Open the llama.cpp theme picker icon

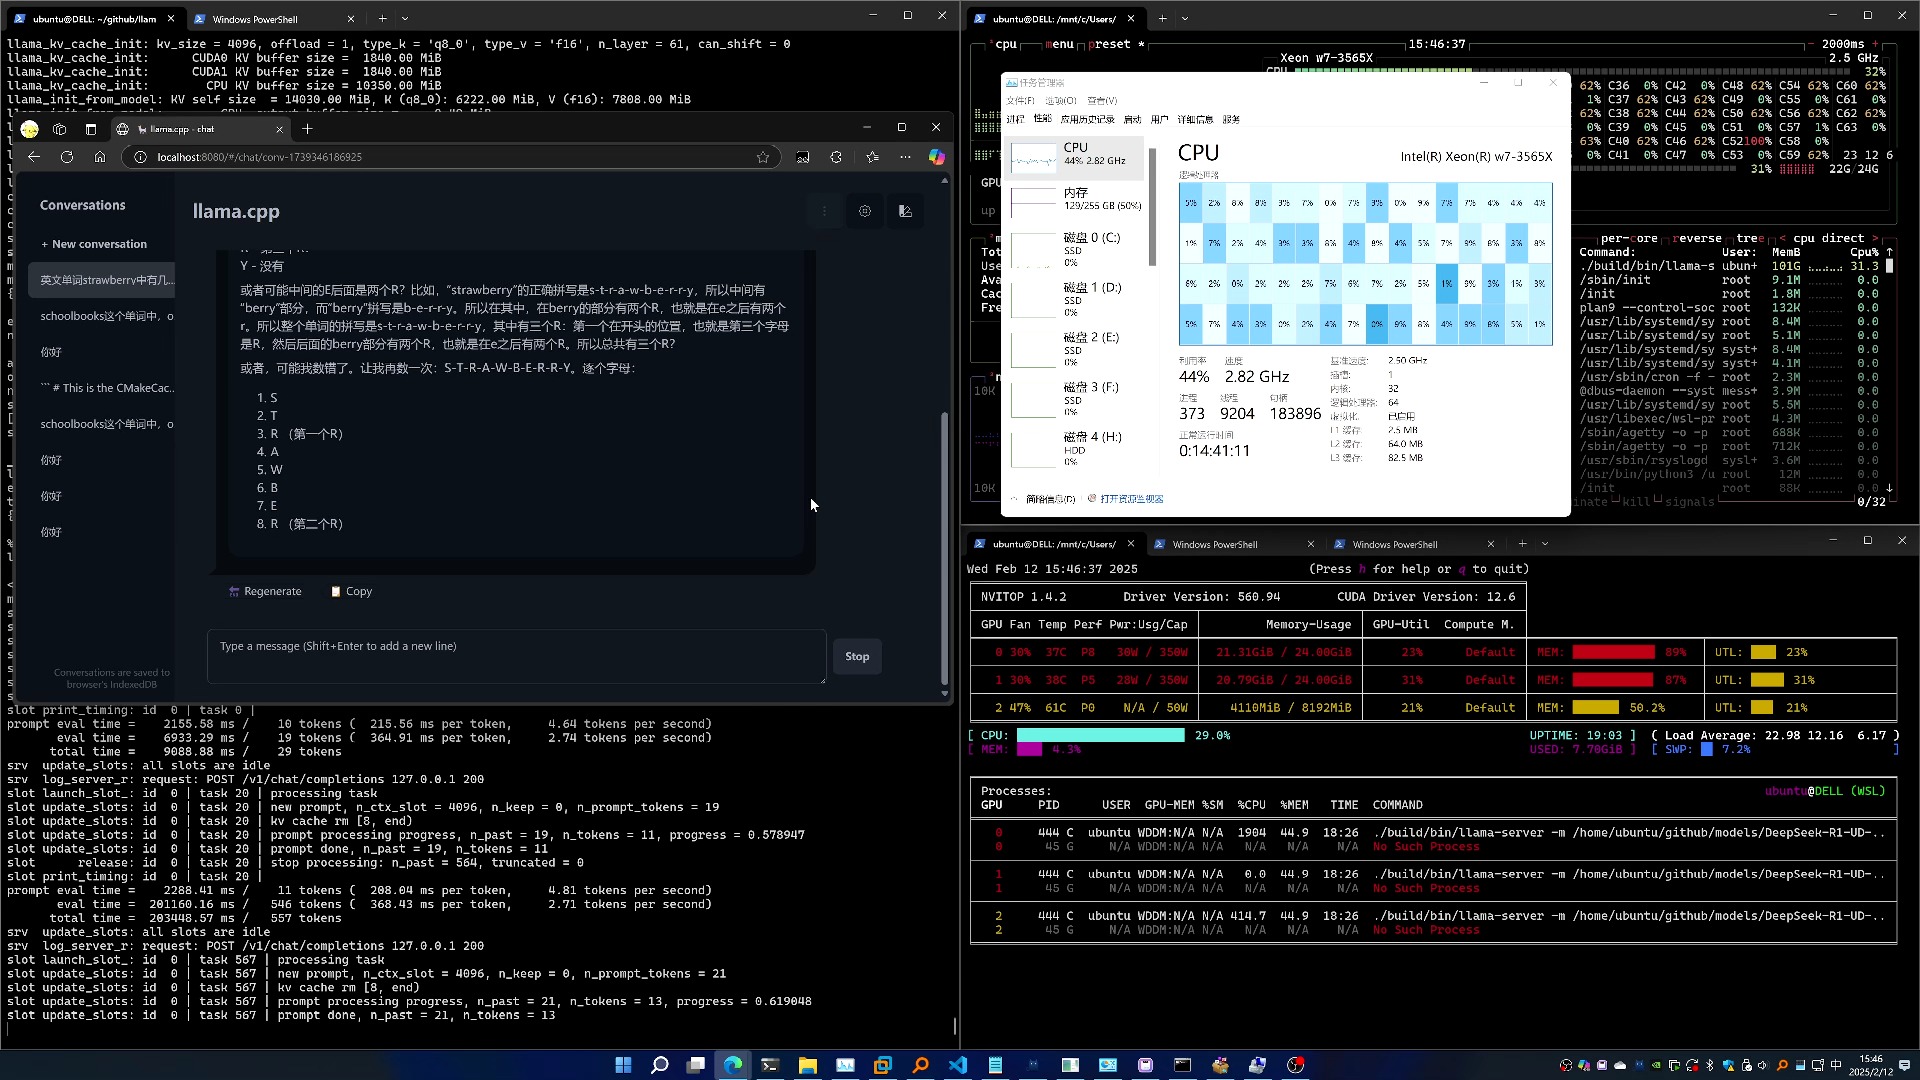905,211
